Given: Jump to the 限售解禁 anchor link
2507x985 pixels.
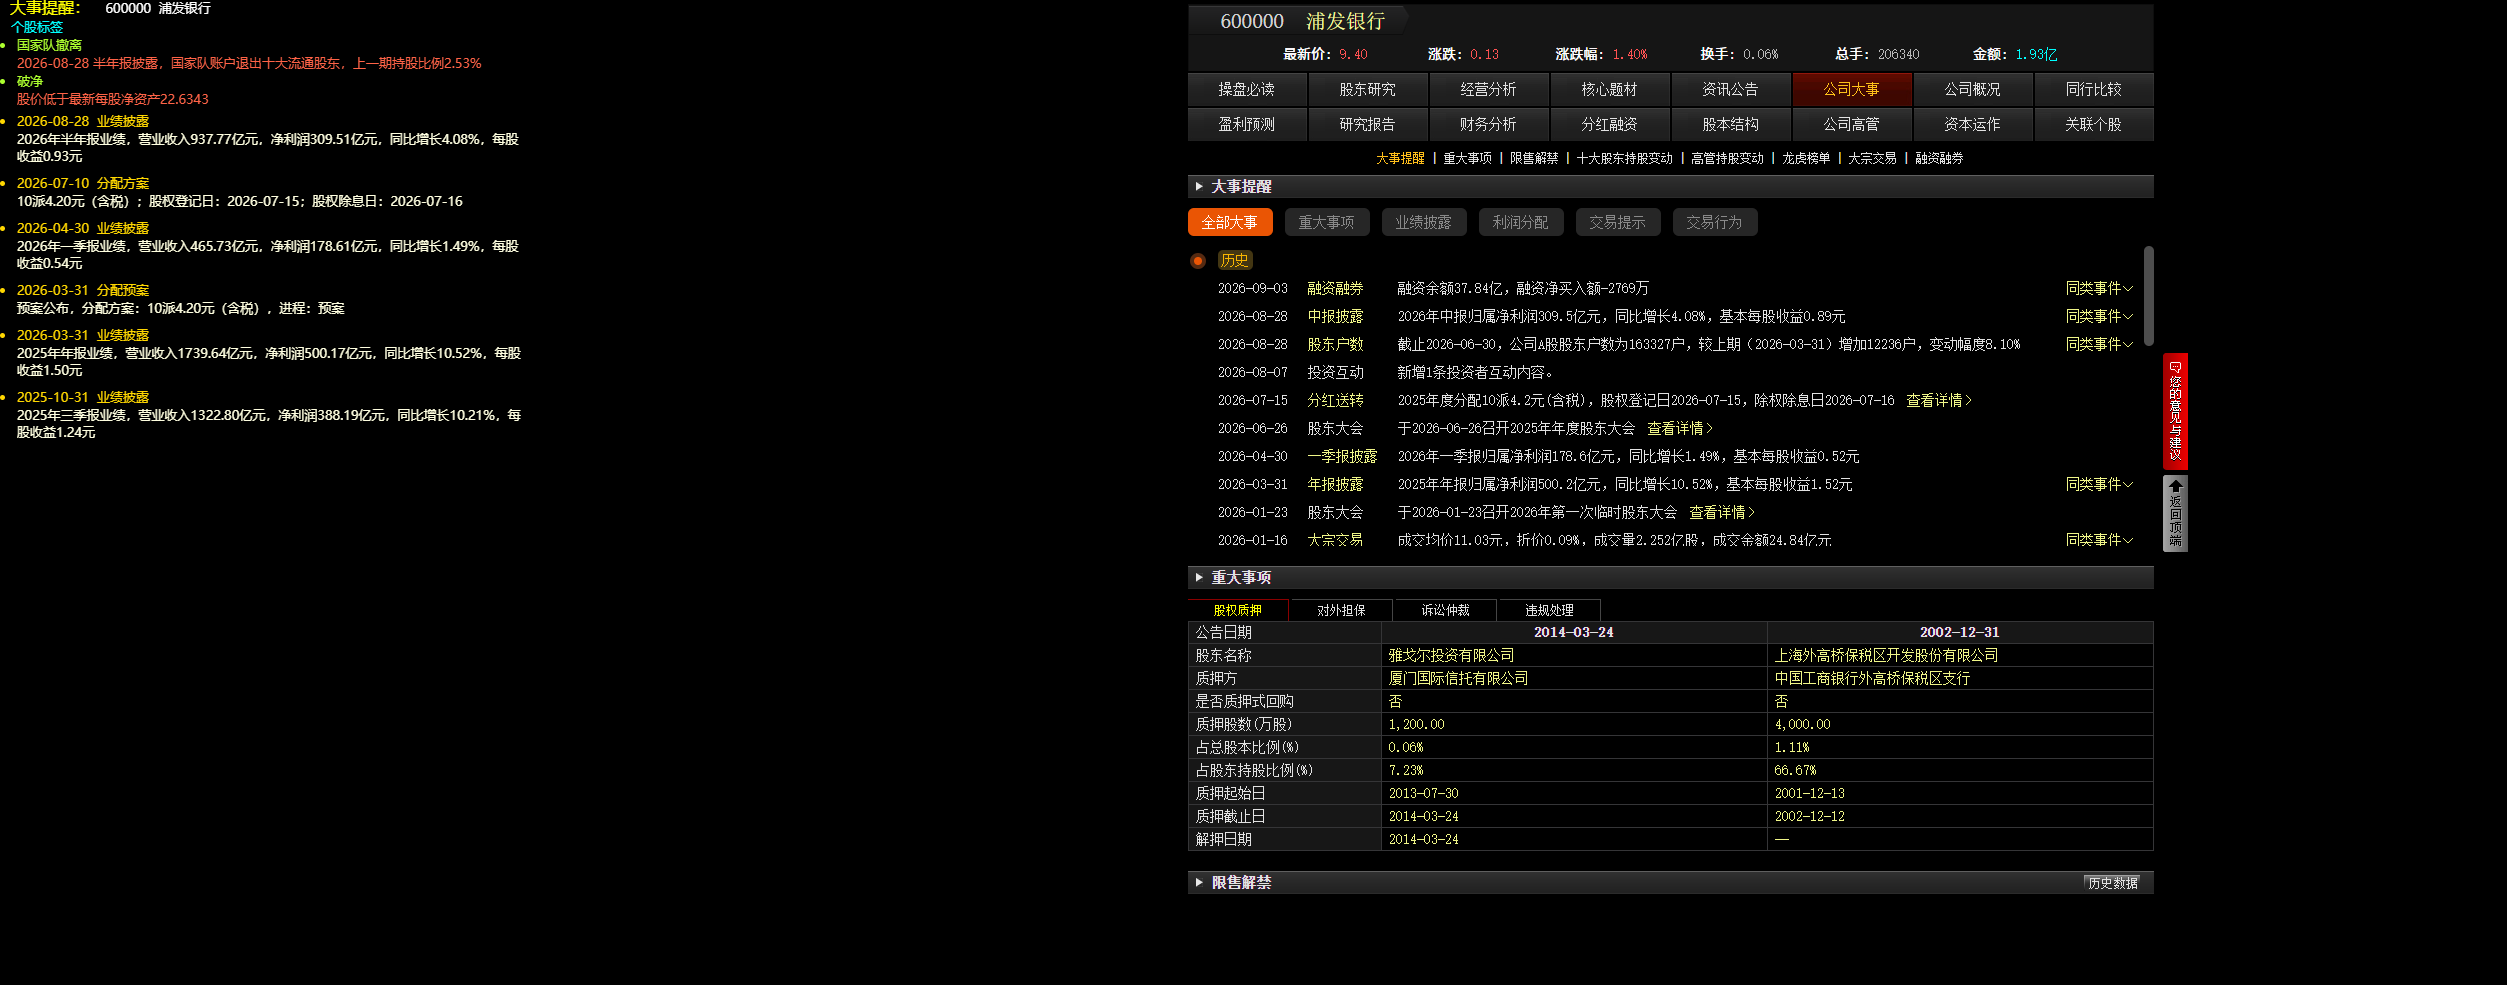Looking at the screenshot, I should pyautogui.click(x=1534, y=158).
